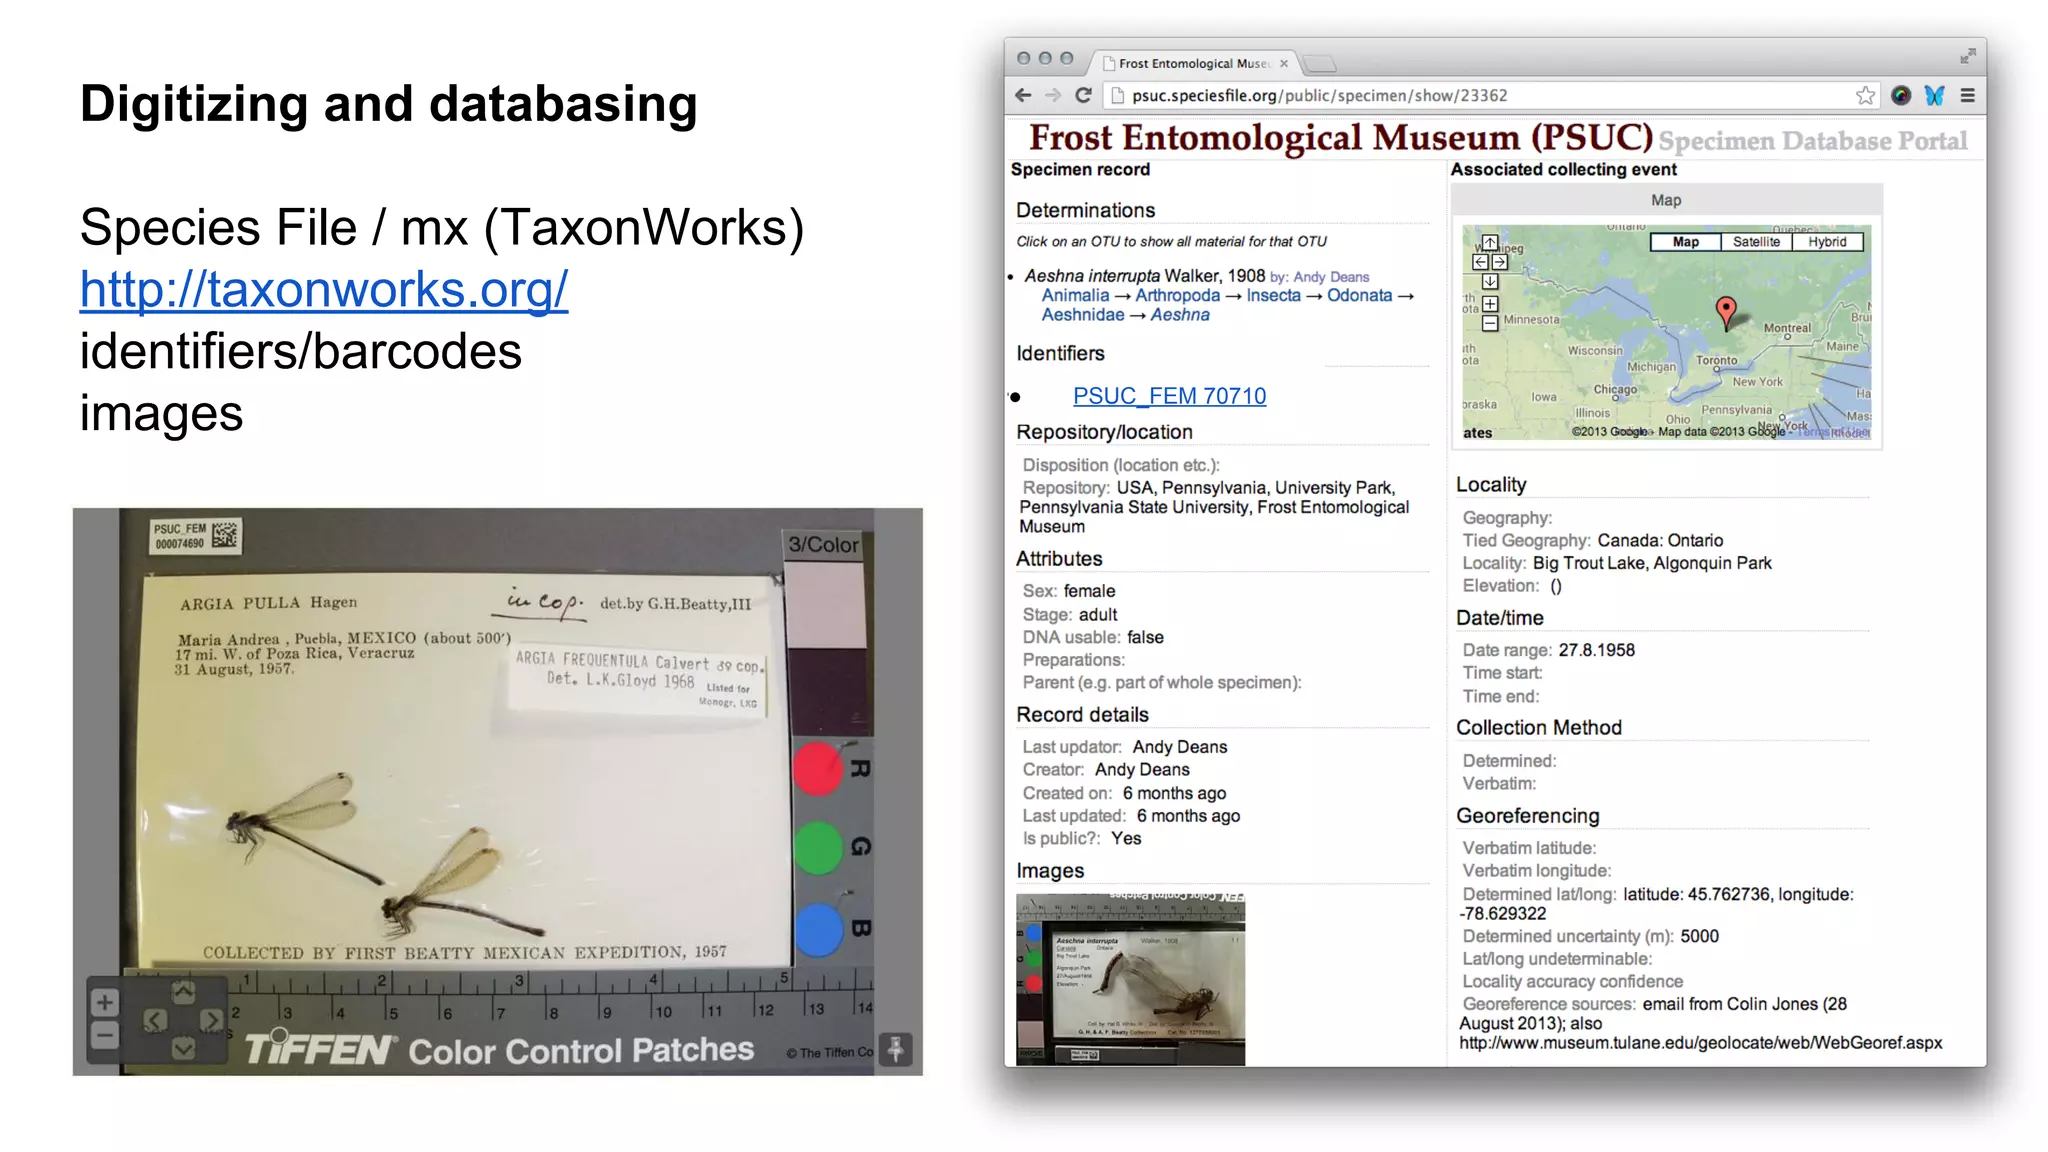Click the red map location pin
Image resolution: width=2048 pixels, height=1152 pixels.
click(1726, 311)
